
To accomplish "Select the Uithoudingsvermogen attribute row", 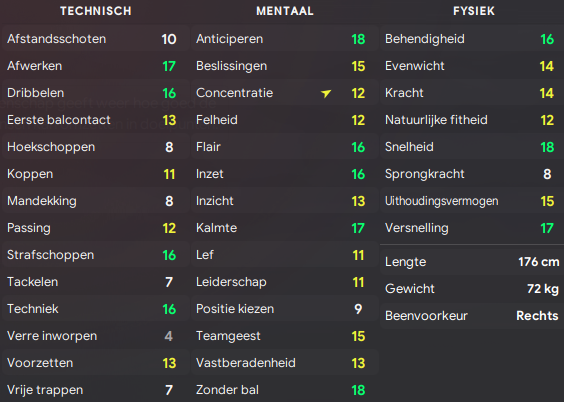I will [472, 201].
